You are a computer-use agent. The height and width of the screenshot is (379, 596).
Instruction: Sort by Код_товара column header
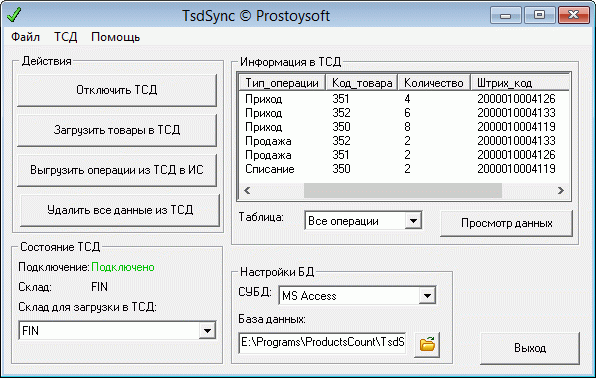coord(361,82)
